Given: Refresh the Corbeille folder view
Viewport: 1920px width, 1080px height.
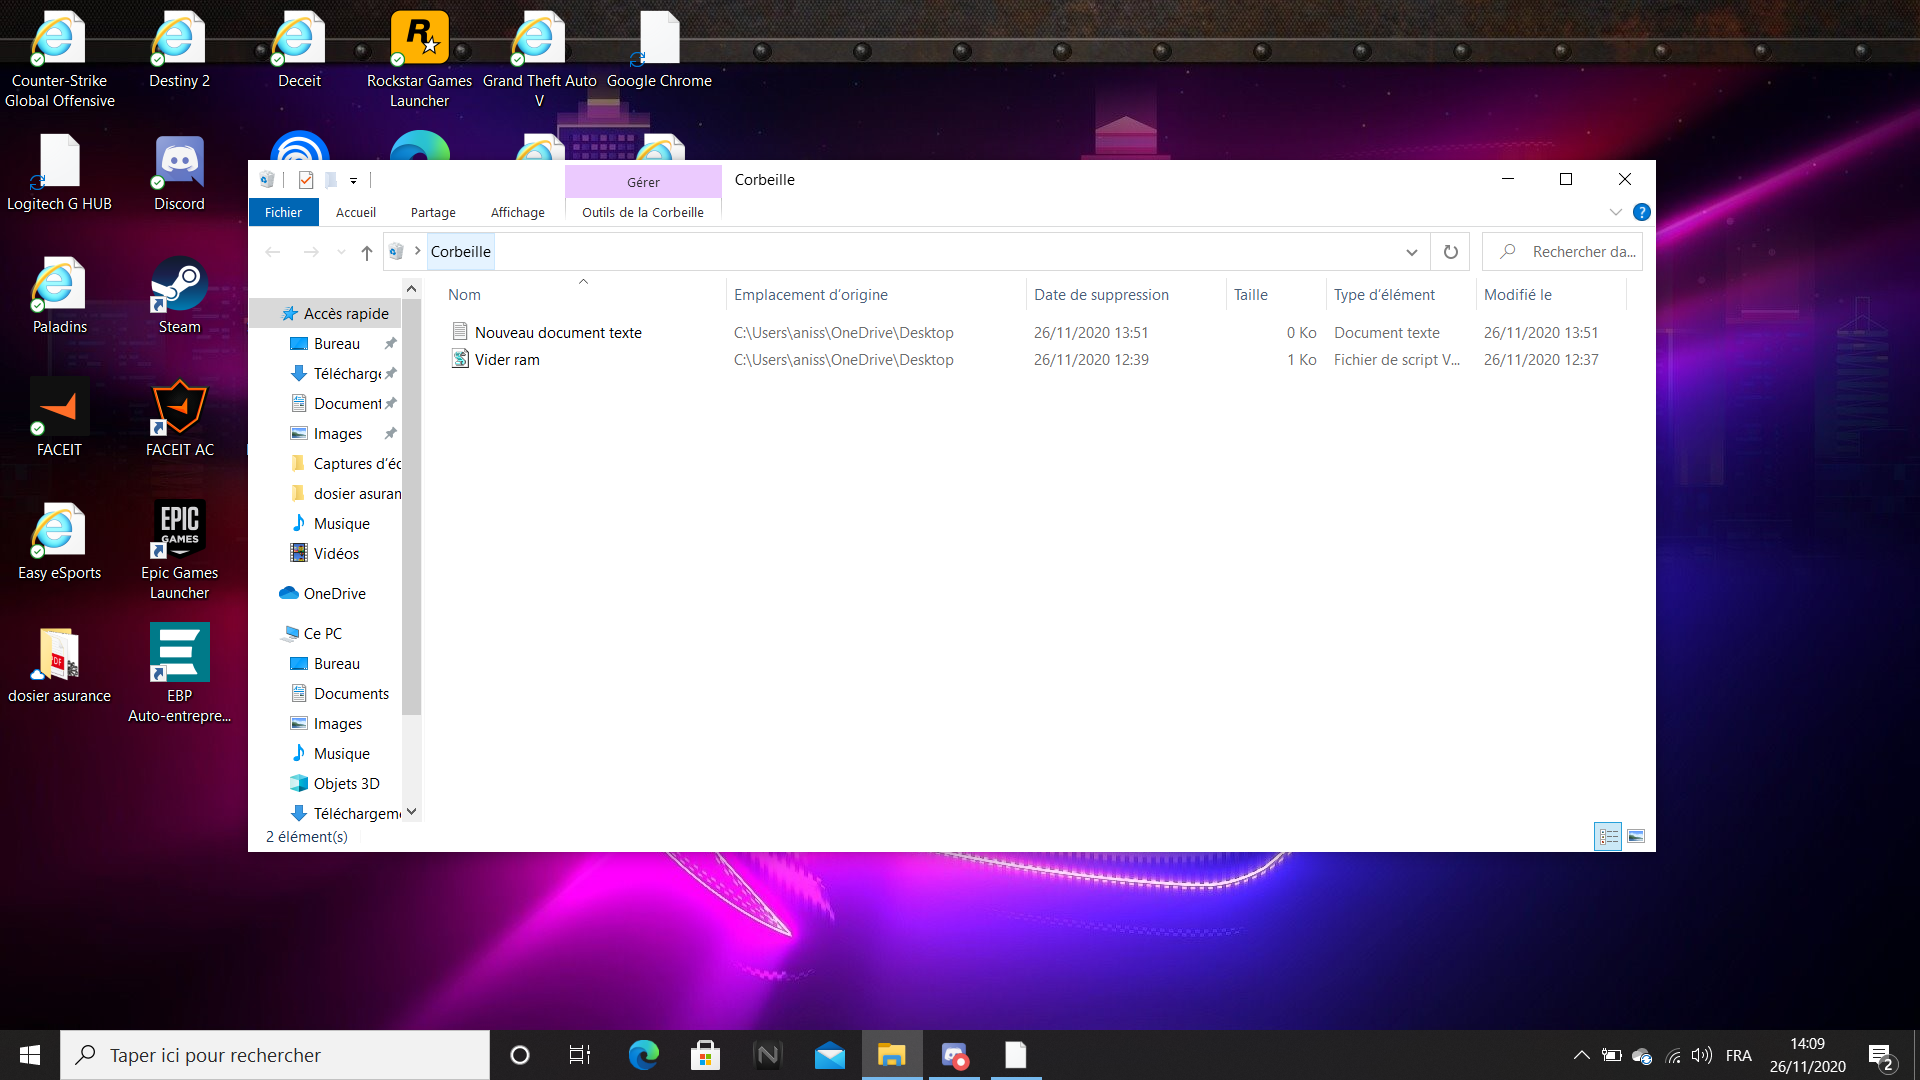Looking at the screenshot, I should [1450, 252].
